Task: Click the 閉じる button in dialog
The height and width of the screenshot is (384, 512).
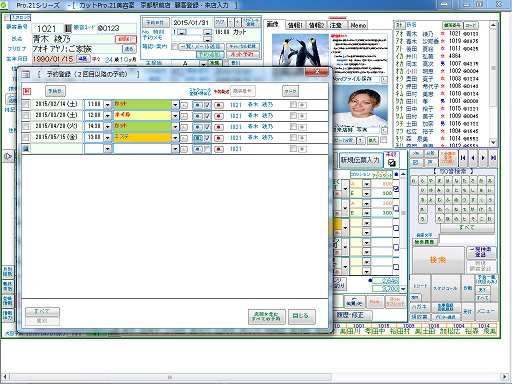Action: click(301, 316)
